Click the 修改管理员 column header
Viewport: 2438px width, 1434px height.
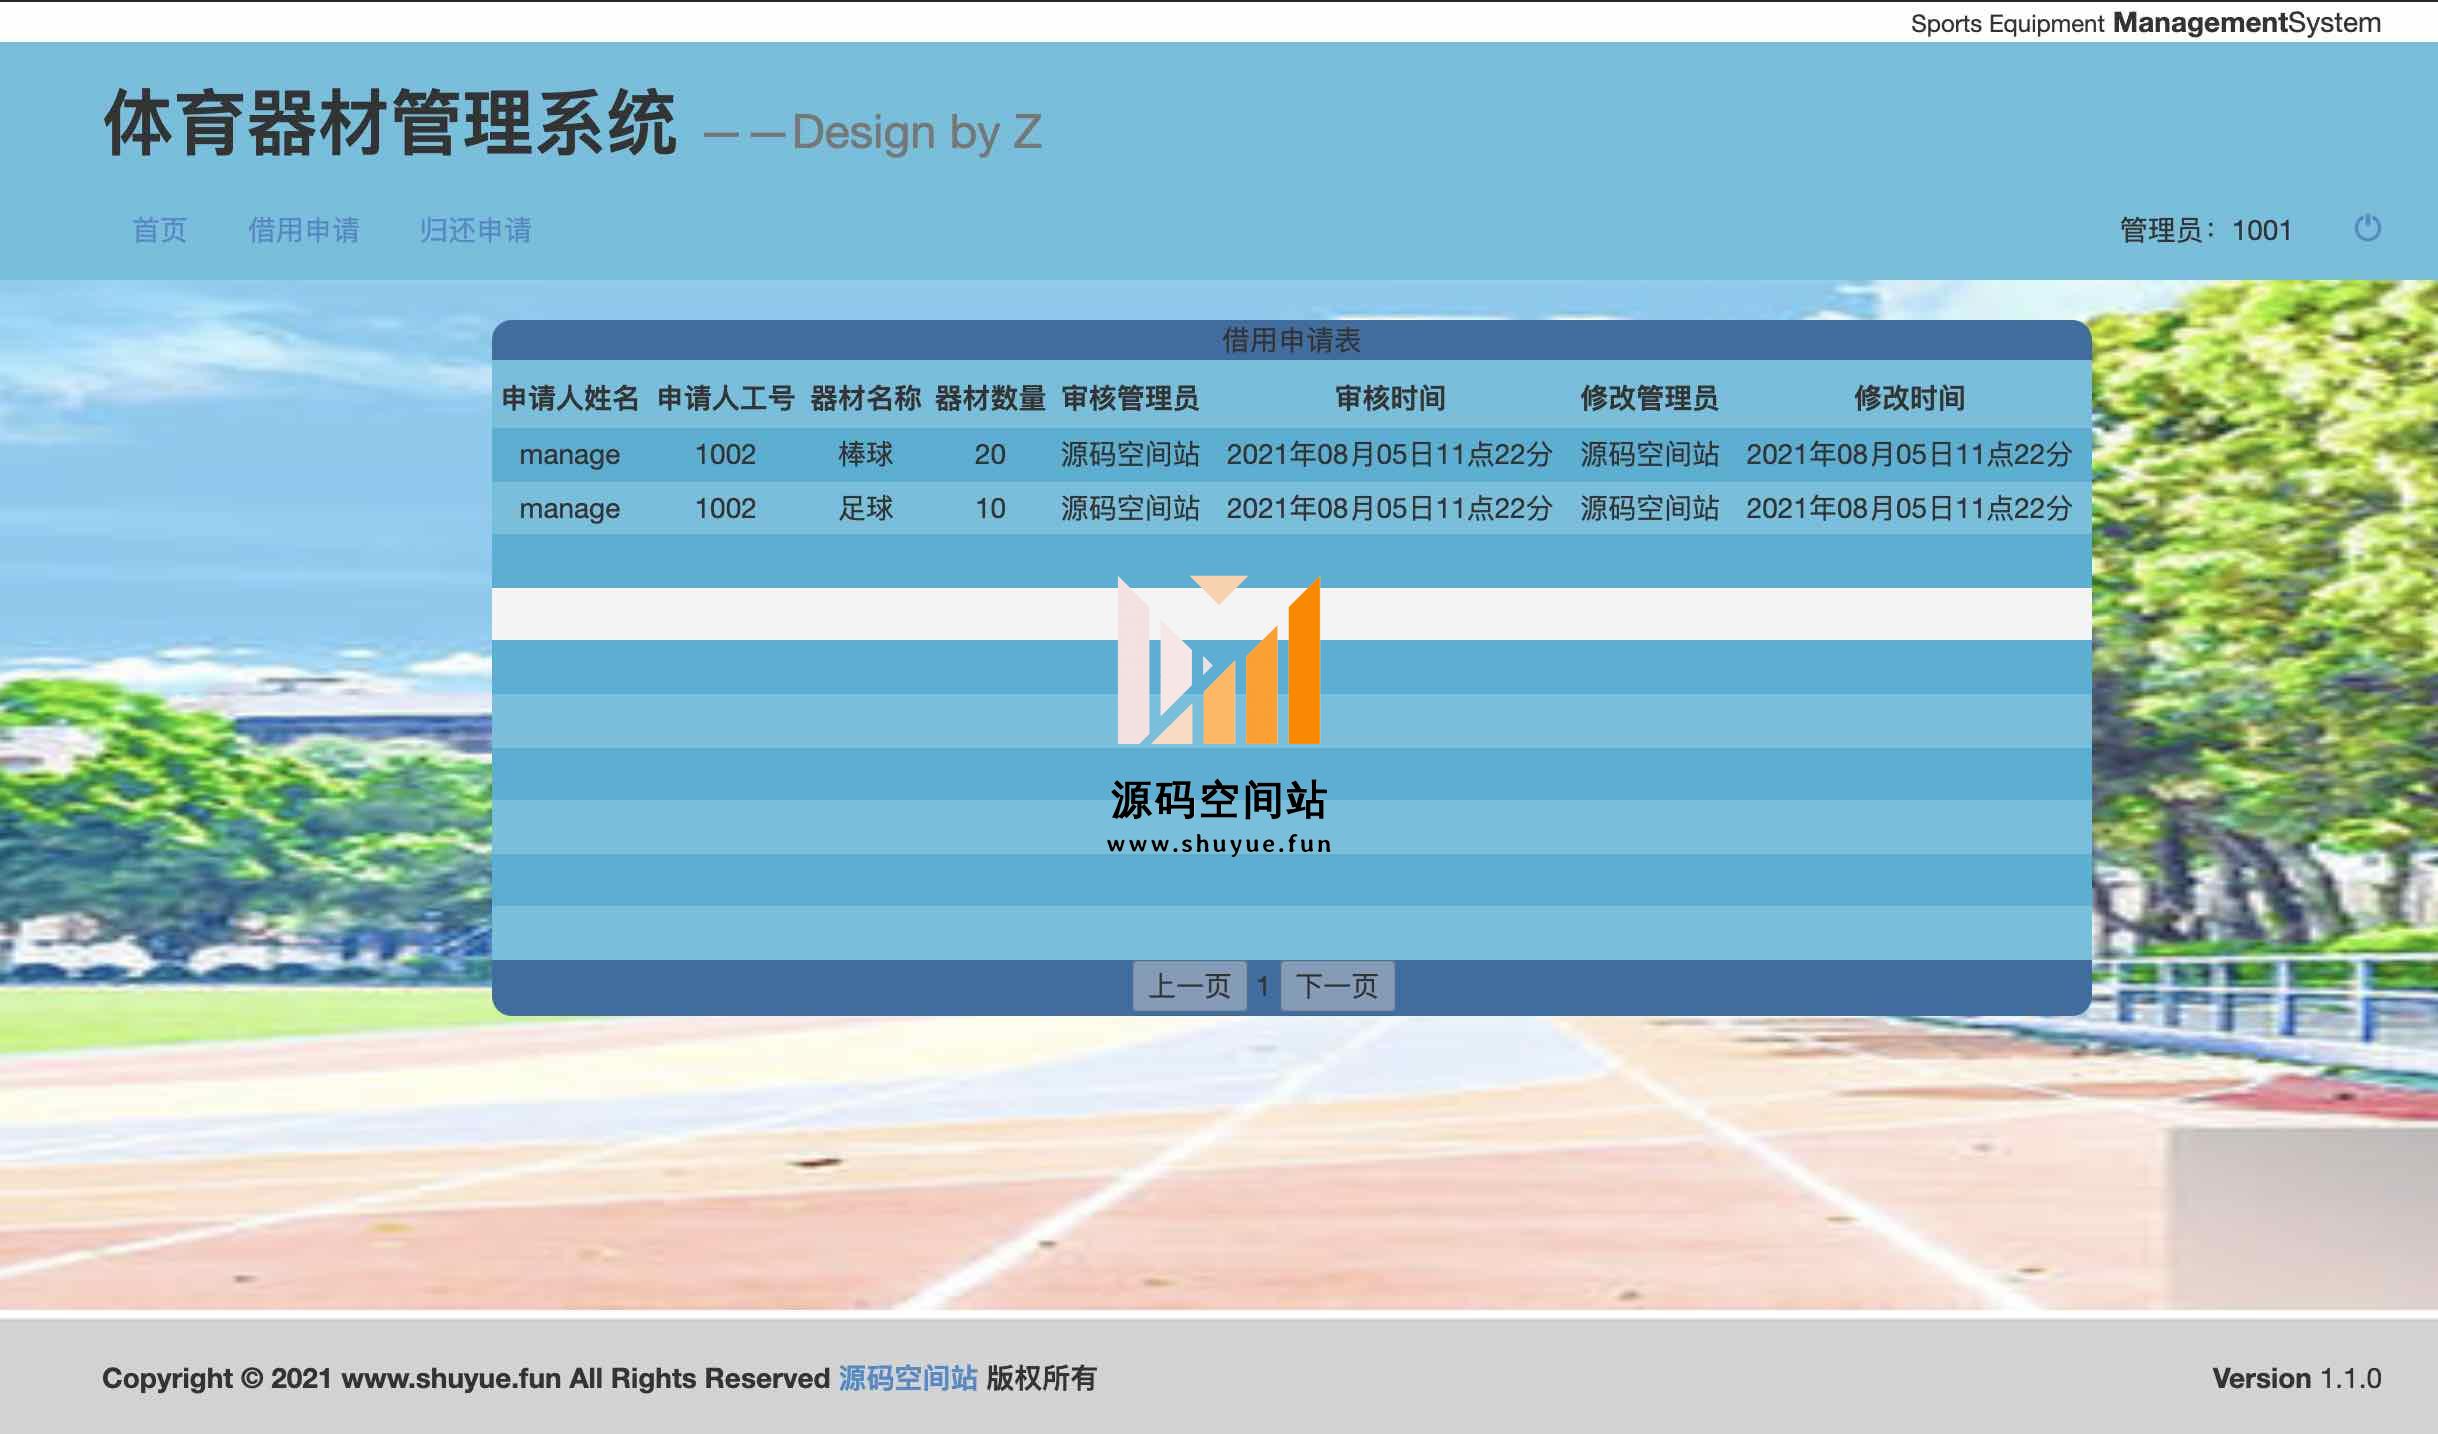click(x=1650, y=398)
